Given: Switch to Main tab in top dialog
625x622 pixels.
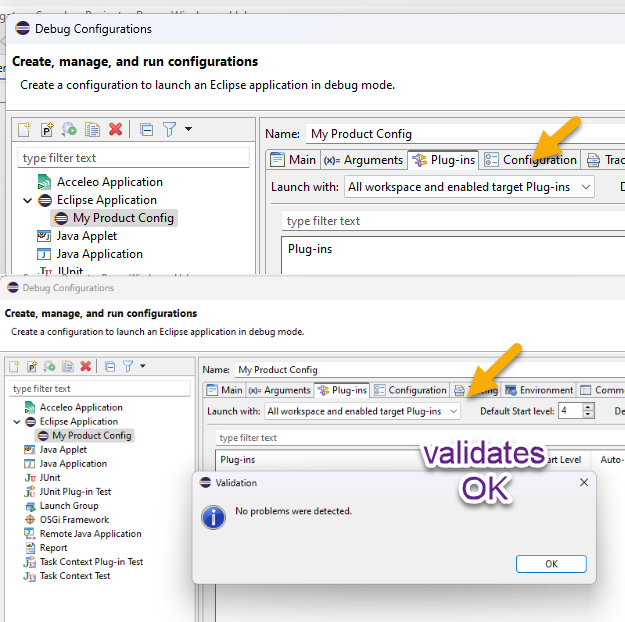Looking at the screenshot, I should pos(294,160).
